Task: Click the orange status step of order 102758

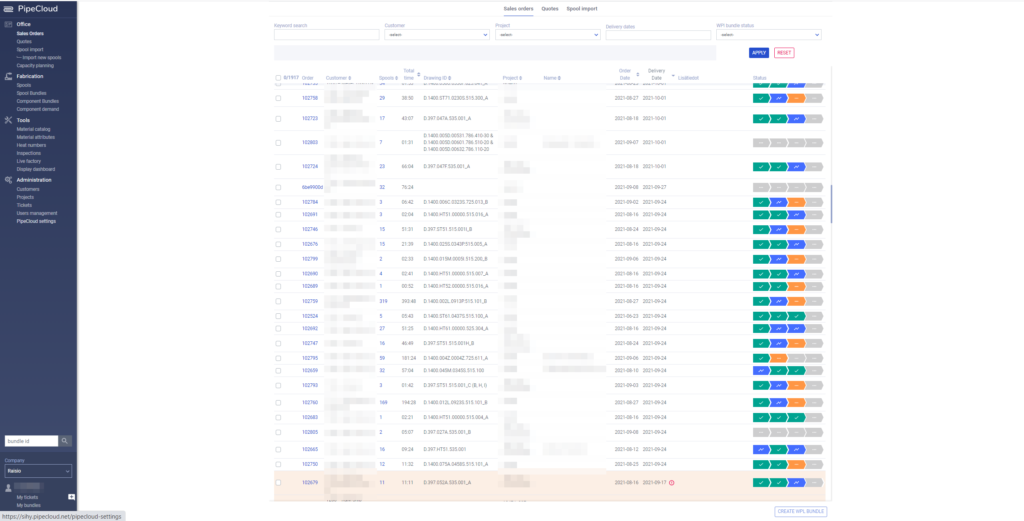Action: pos(796,99)
